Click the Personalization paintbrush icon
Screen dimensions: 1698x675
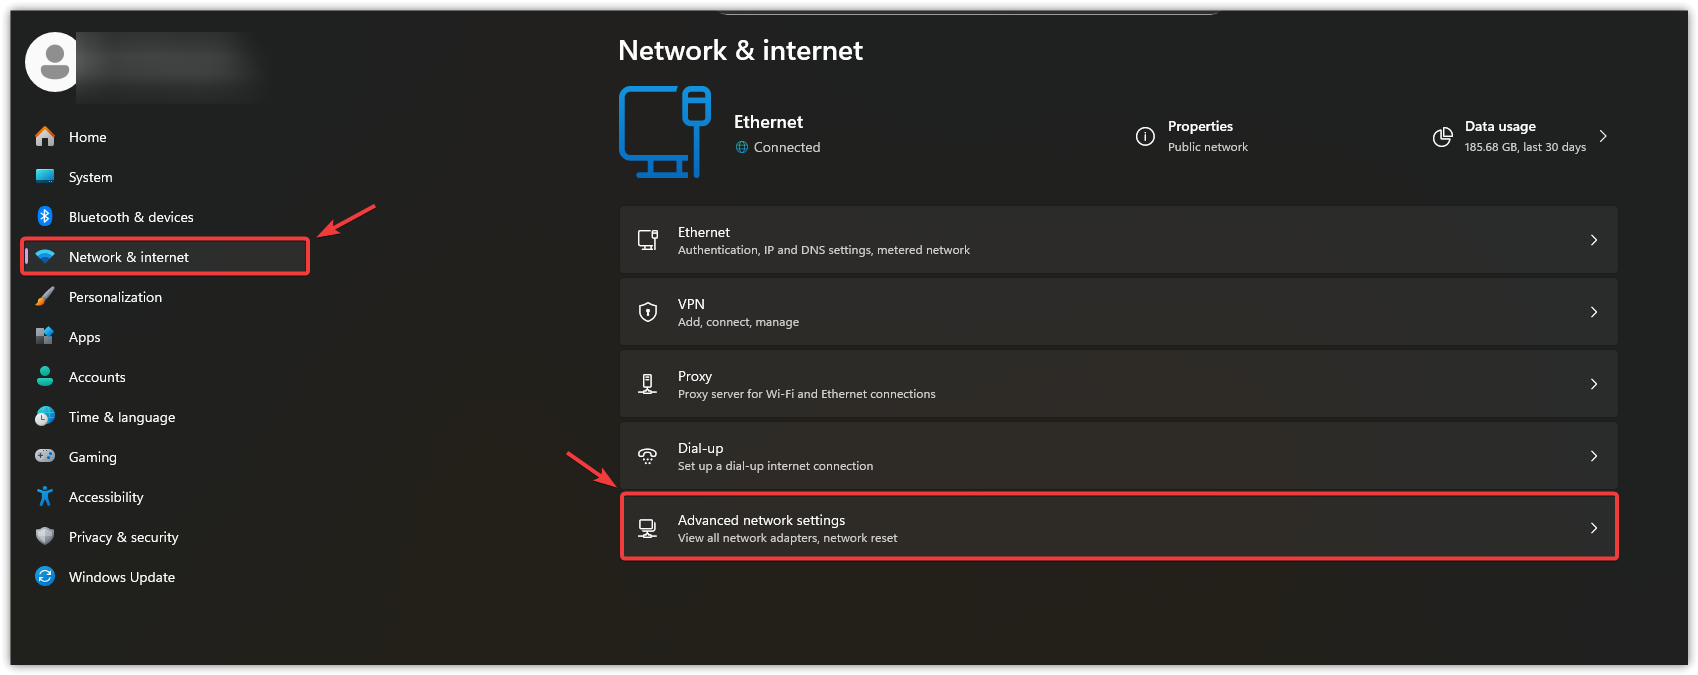coord(45,297)
